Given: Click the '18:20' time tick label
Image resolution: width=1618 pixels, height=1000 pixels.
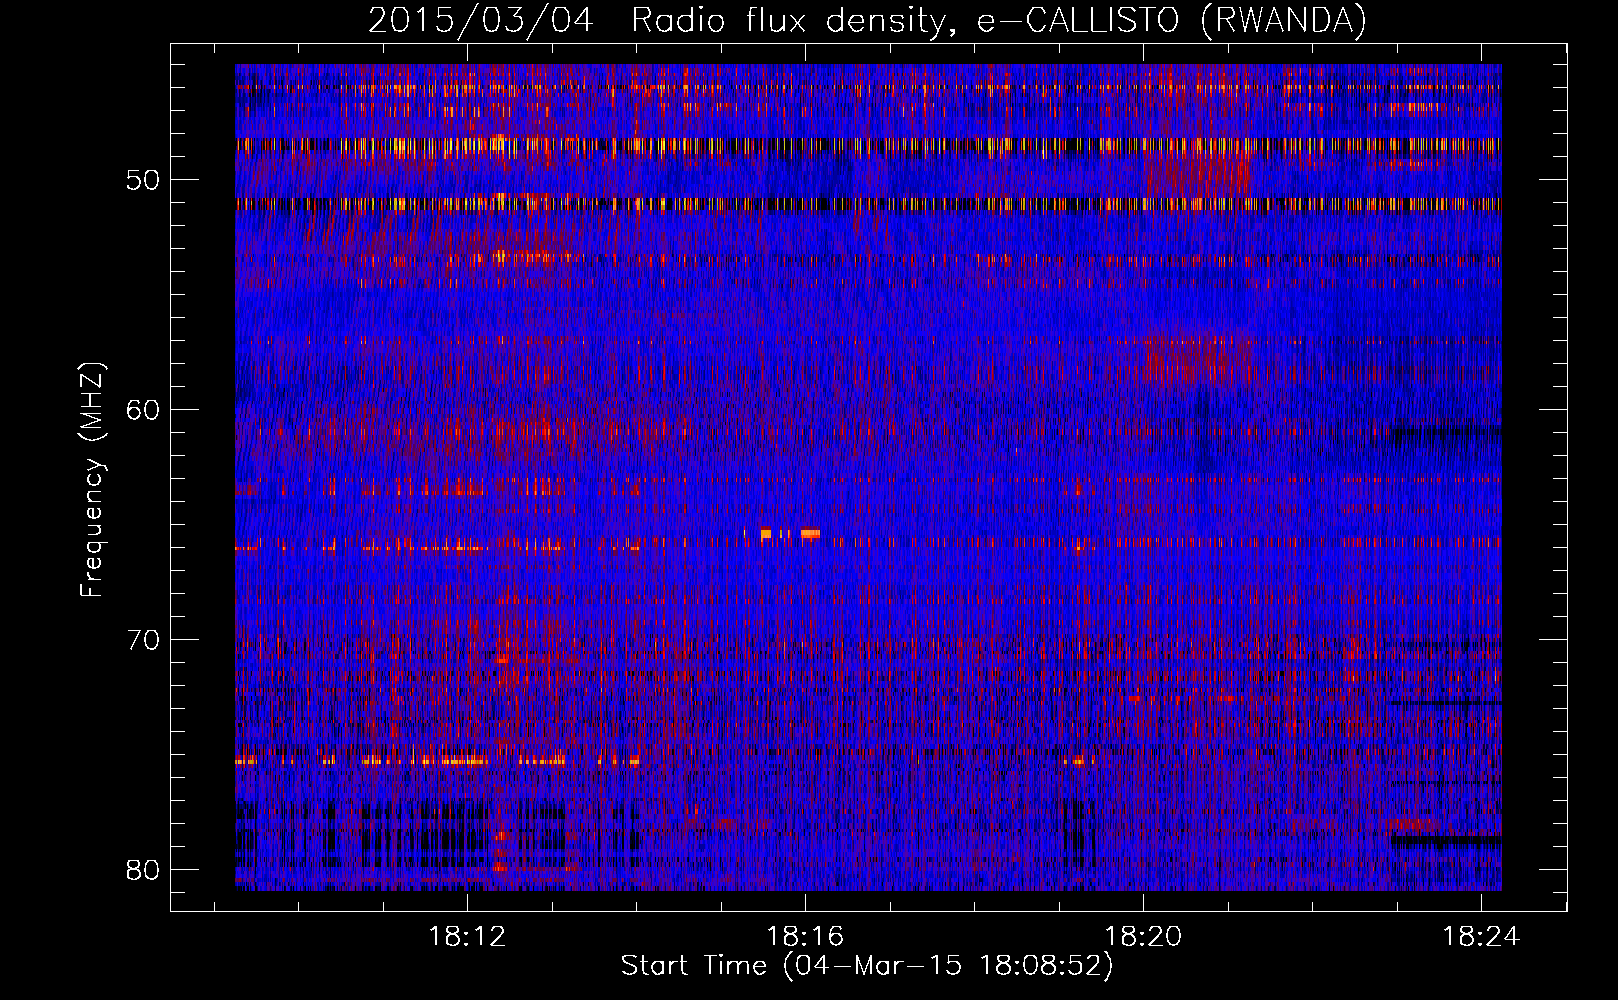Looking at the screenshot, I should click(x=1143, y=937).
